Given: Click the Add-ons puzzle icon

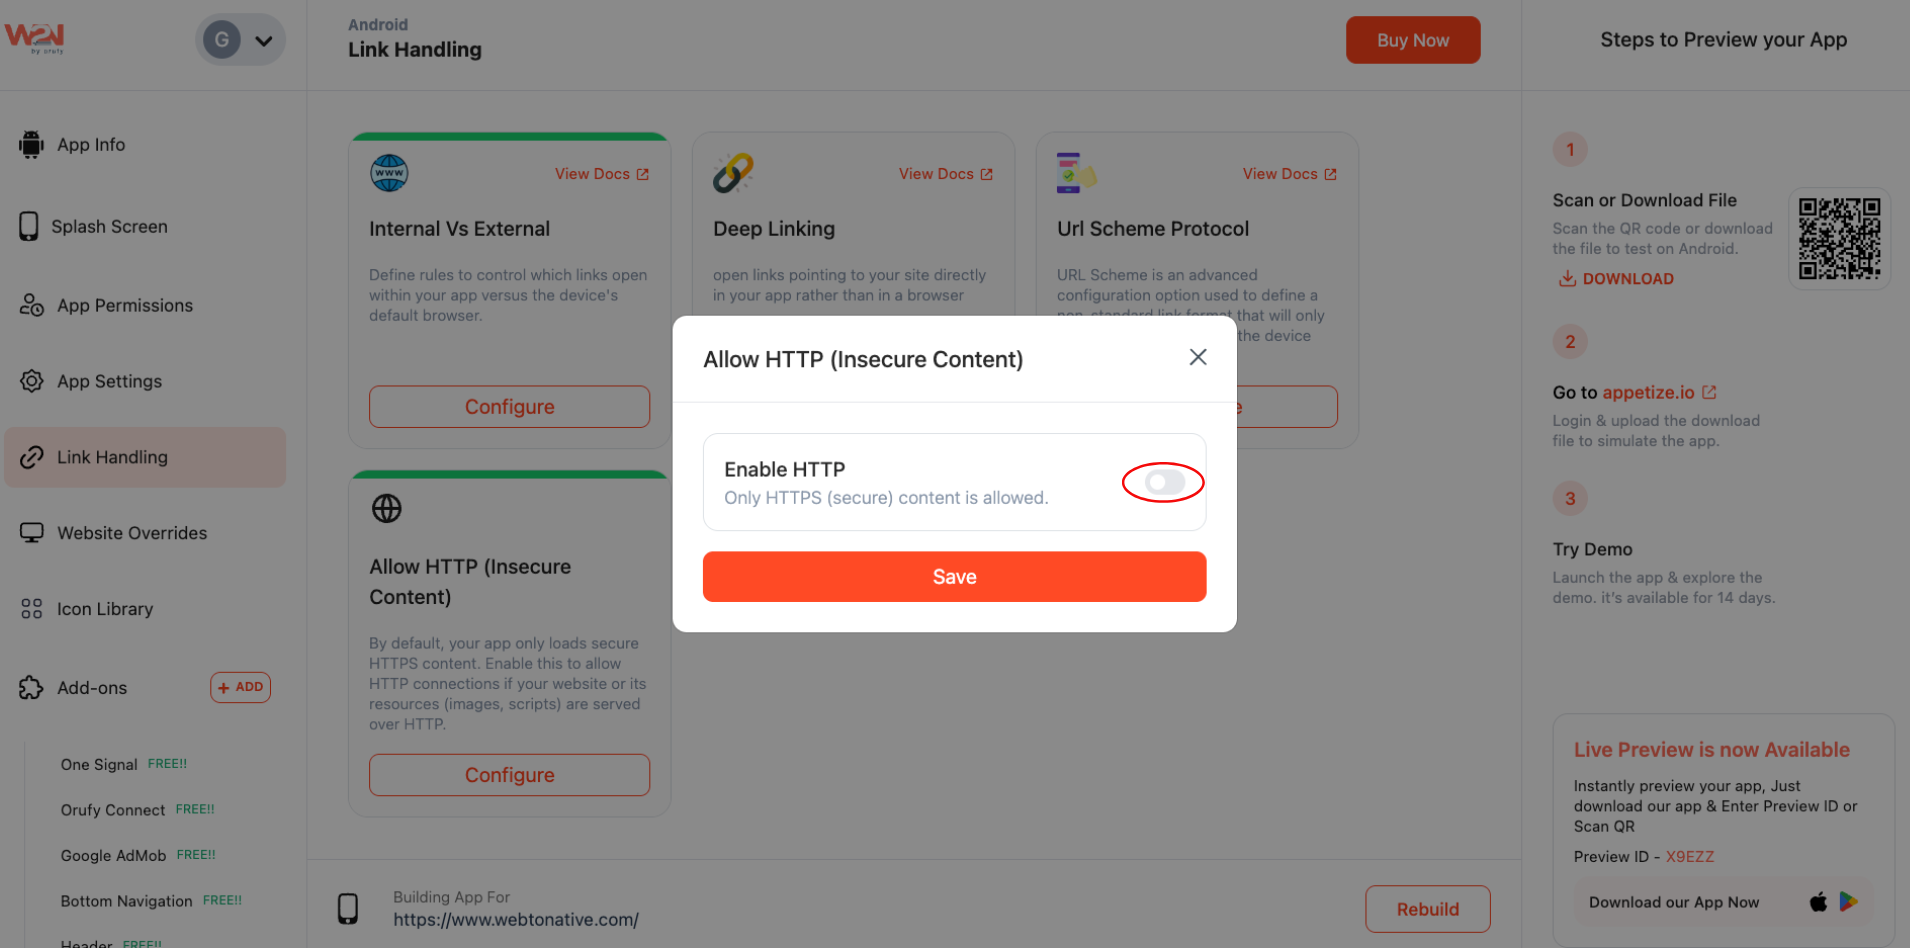Looking at the screenshot, I should pyautogui.click(x=32, y=688).
